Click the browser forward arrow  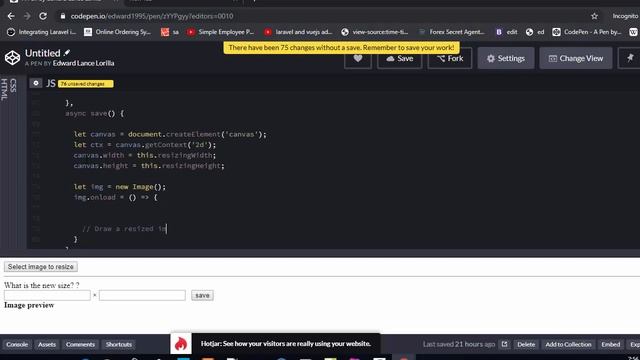[27, 16]
